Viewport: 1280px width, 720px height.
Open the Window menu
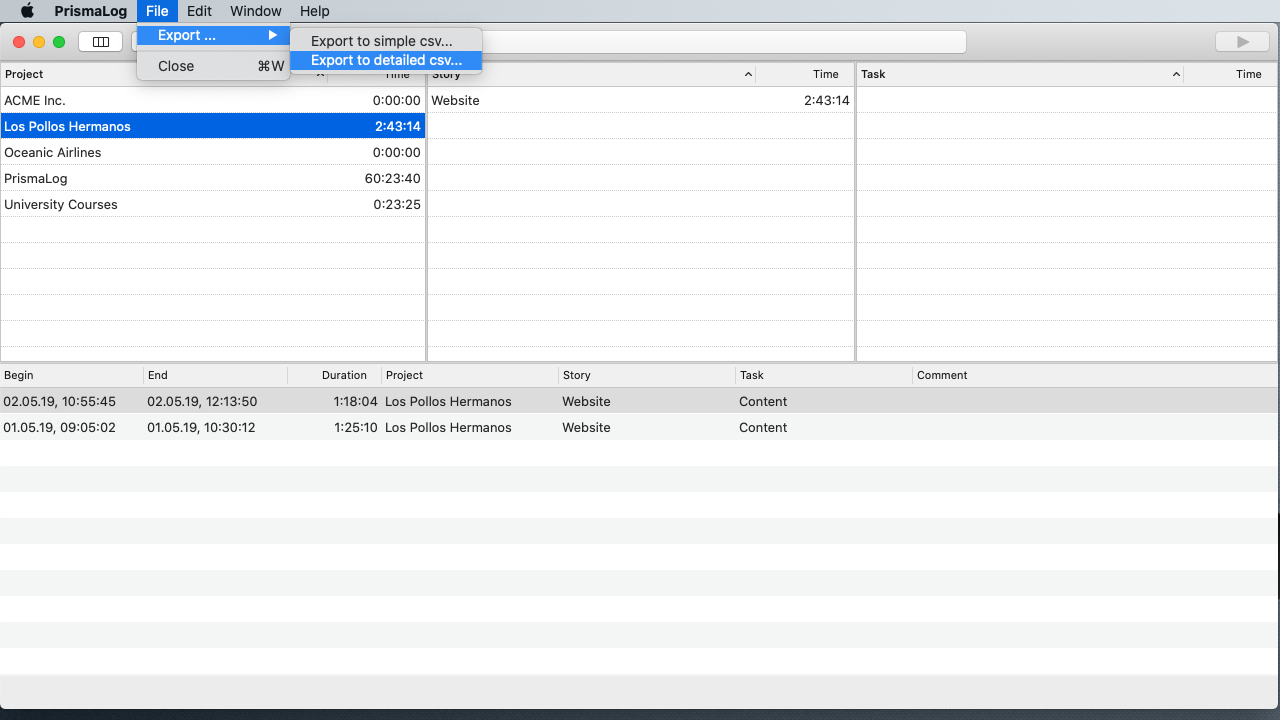tap(256, 11)
